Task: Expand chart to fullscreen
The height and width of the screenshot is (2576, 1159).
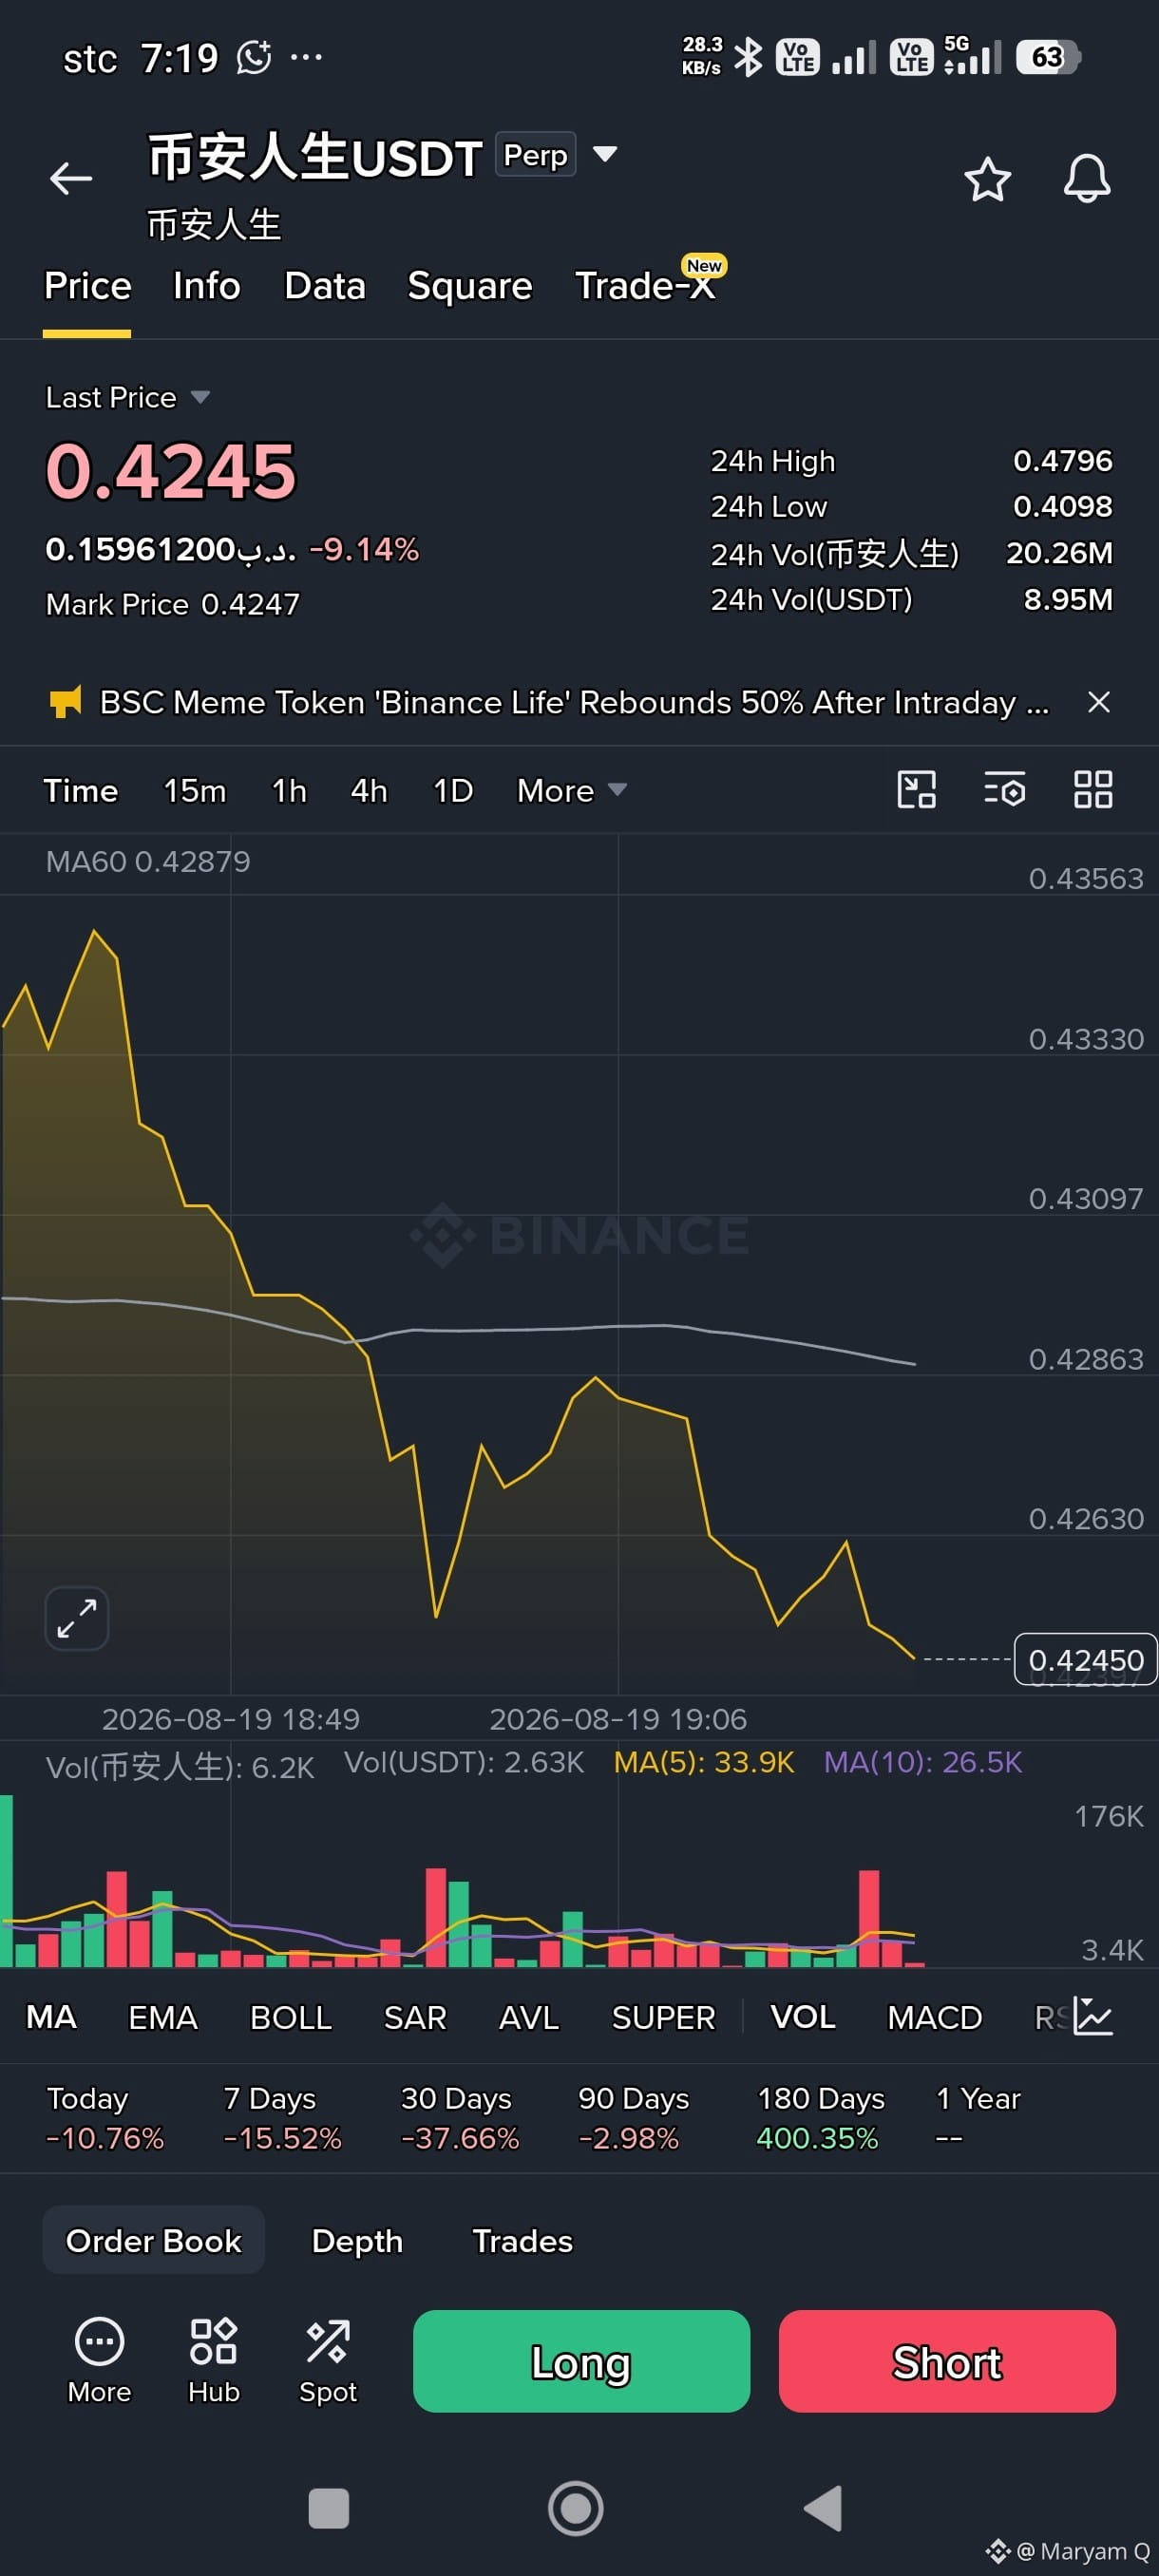Action: pos(77,1617)
